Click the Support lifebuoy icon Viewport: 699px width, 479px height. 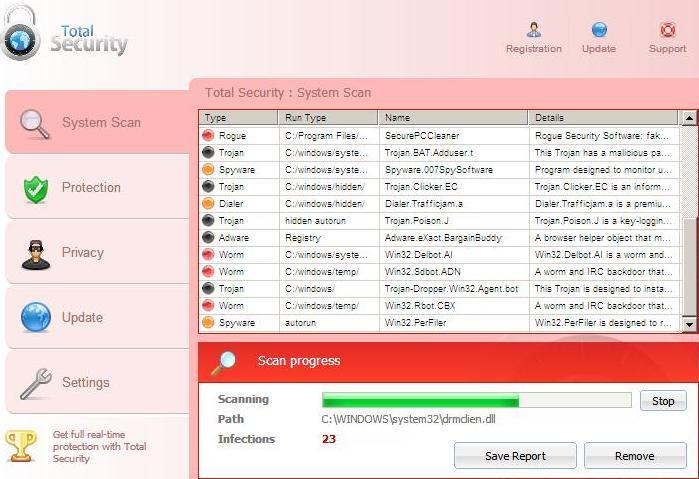[x=667, y=30]
